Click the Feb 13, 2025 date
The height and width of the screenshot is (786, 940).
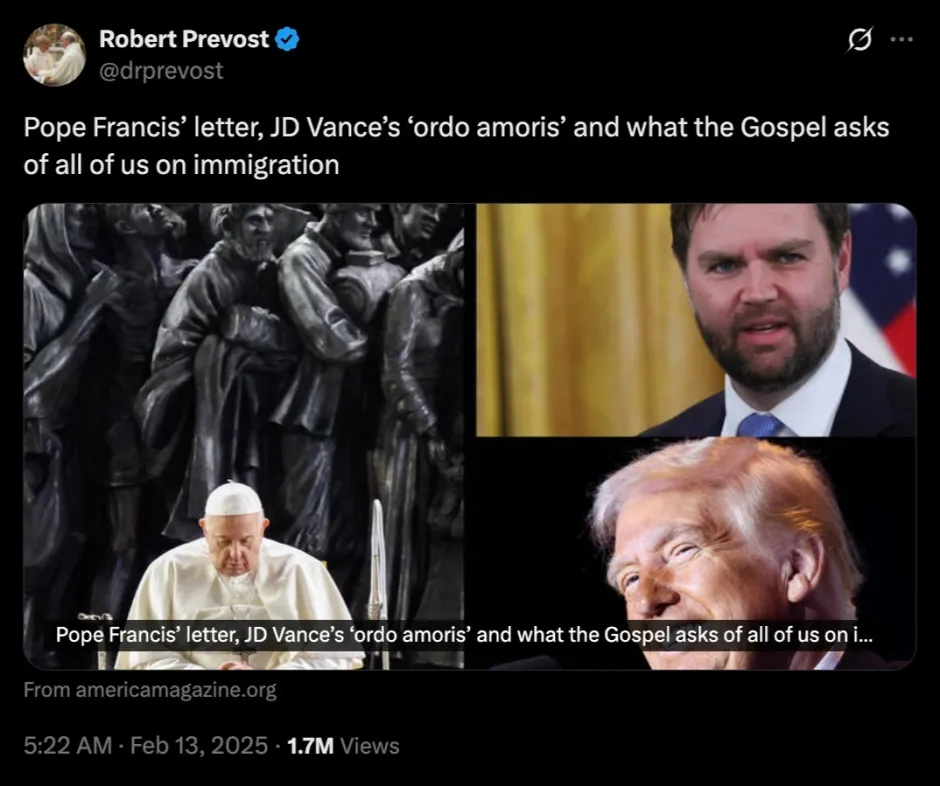click(198, 746)
